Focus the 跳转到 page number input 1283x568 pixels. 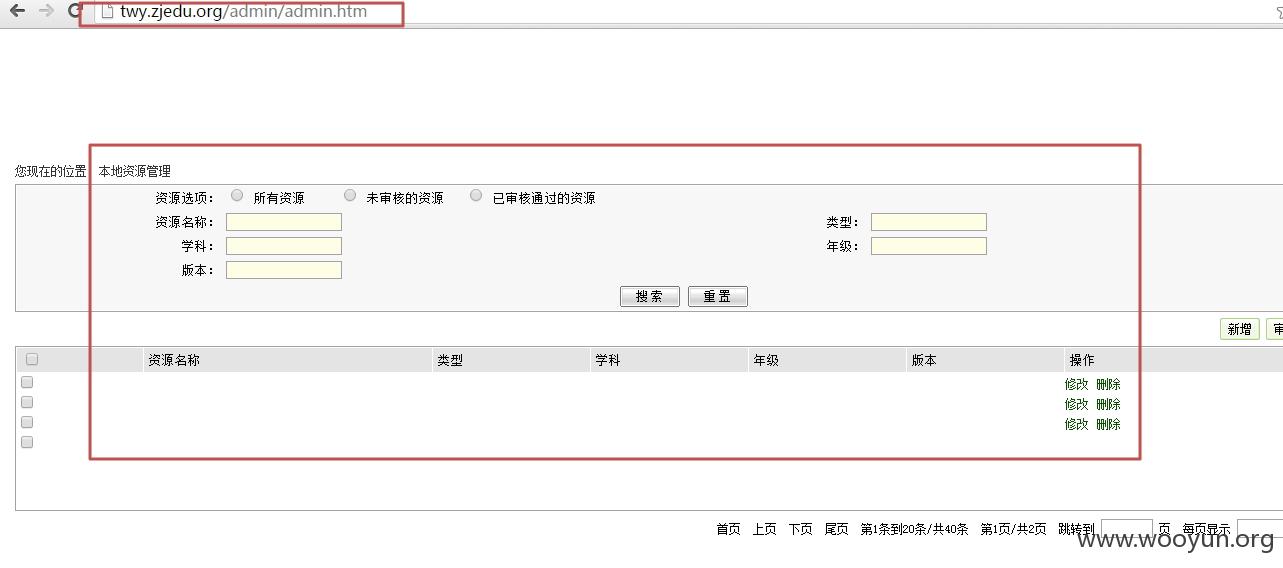[1127, 529]
